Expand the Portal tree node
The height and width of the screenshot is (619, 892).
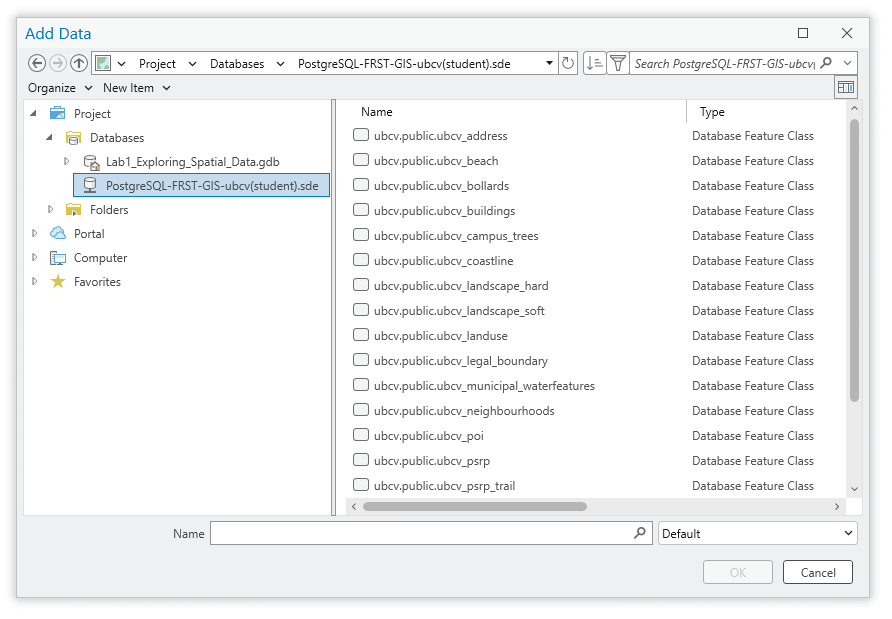[34, 233]
